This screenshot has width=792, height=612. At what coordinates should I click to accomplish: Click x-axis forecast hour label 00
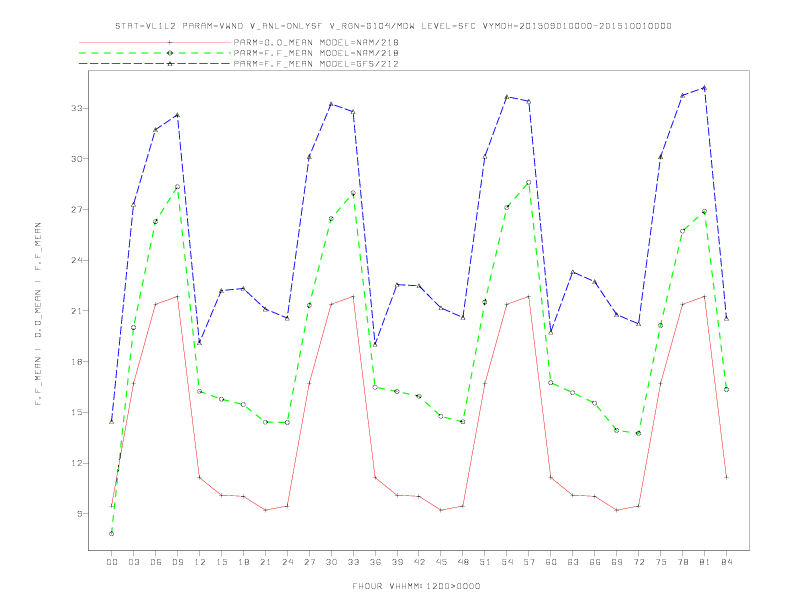point(112,562)
